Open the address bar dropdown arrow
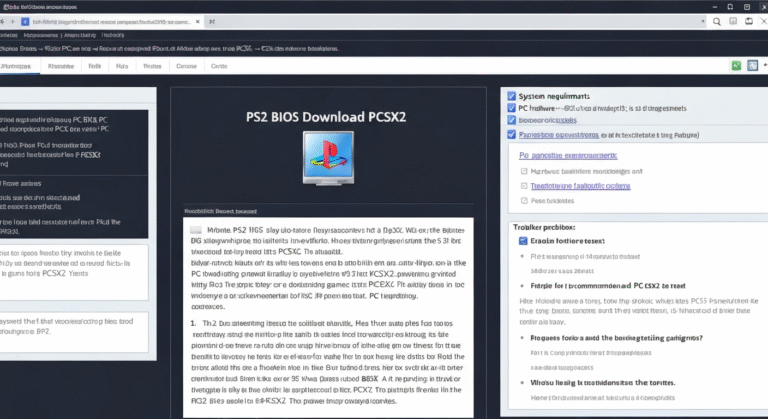The height and width of the screenshot is (419, 768). (x=703, y=22)
